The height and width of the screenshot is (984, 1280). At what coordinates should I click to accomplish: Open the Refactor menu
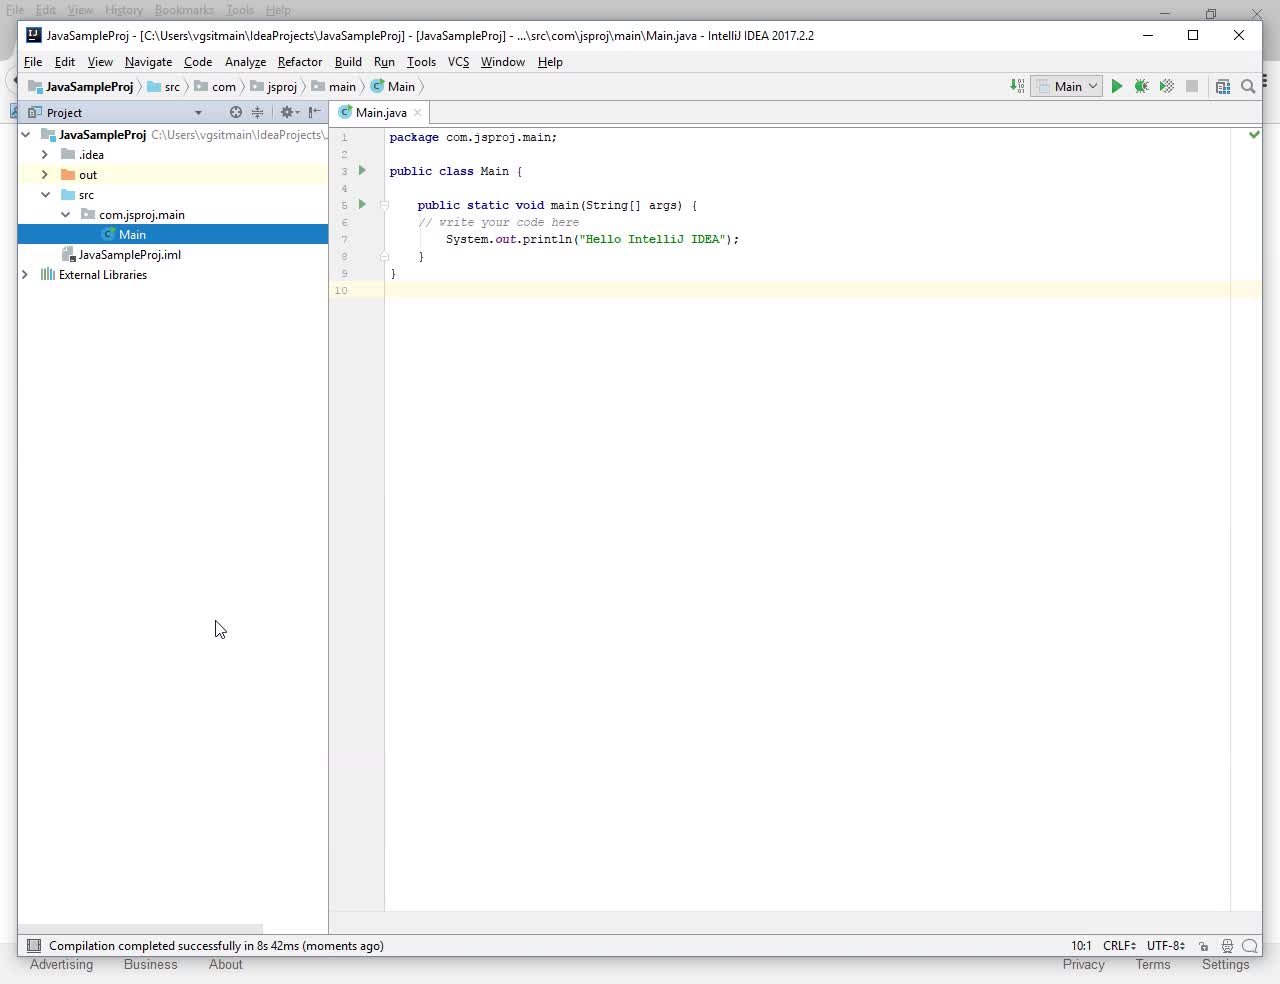(300, 62)
